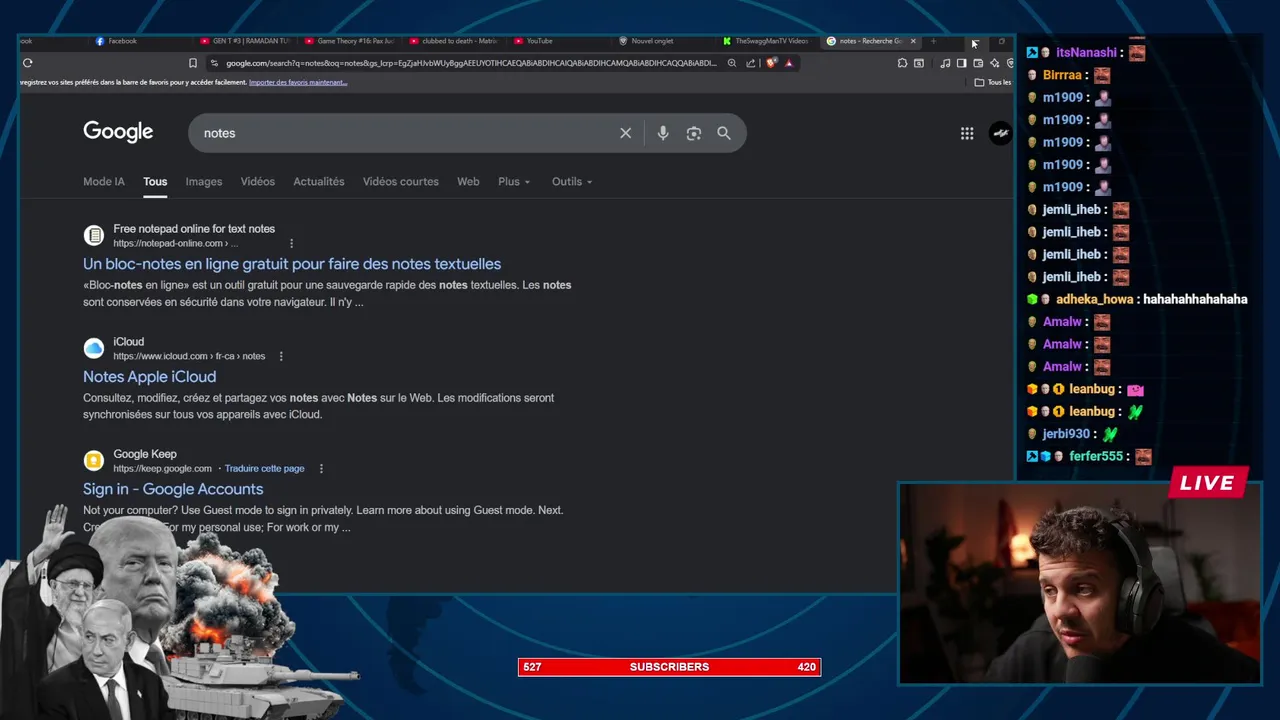This screenshot has height=720, width=1280.
Task: Click the site settings icon left of URL
Action: tap(214, 63)
